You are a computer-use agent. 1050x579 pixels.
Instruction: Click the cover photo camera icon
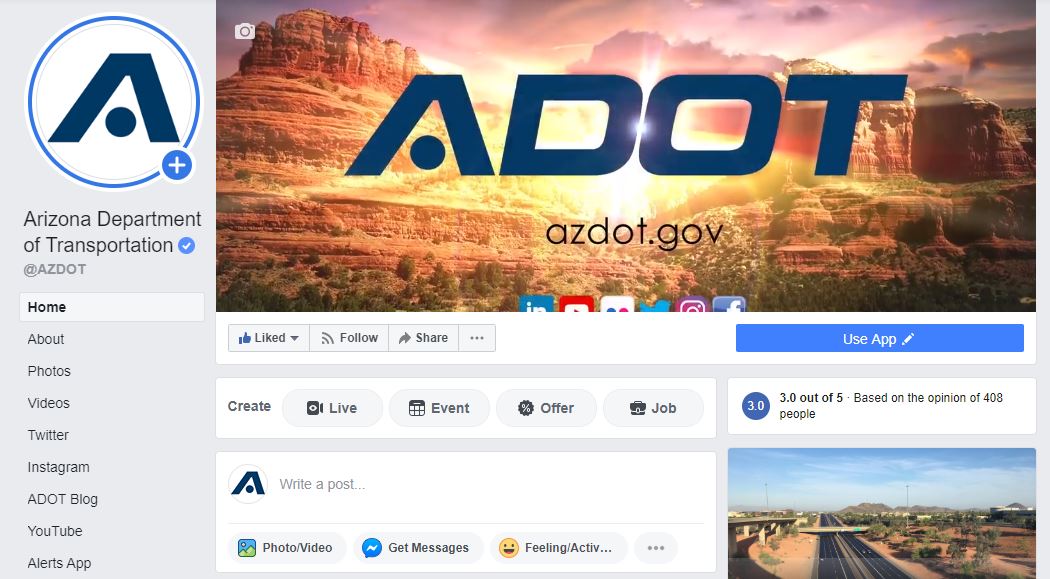tap(244, 31)
